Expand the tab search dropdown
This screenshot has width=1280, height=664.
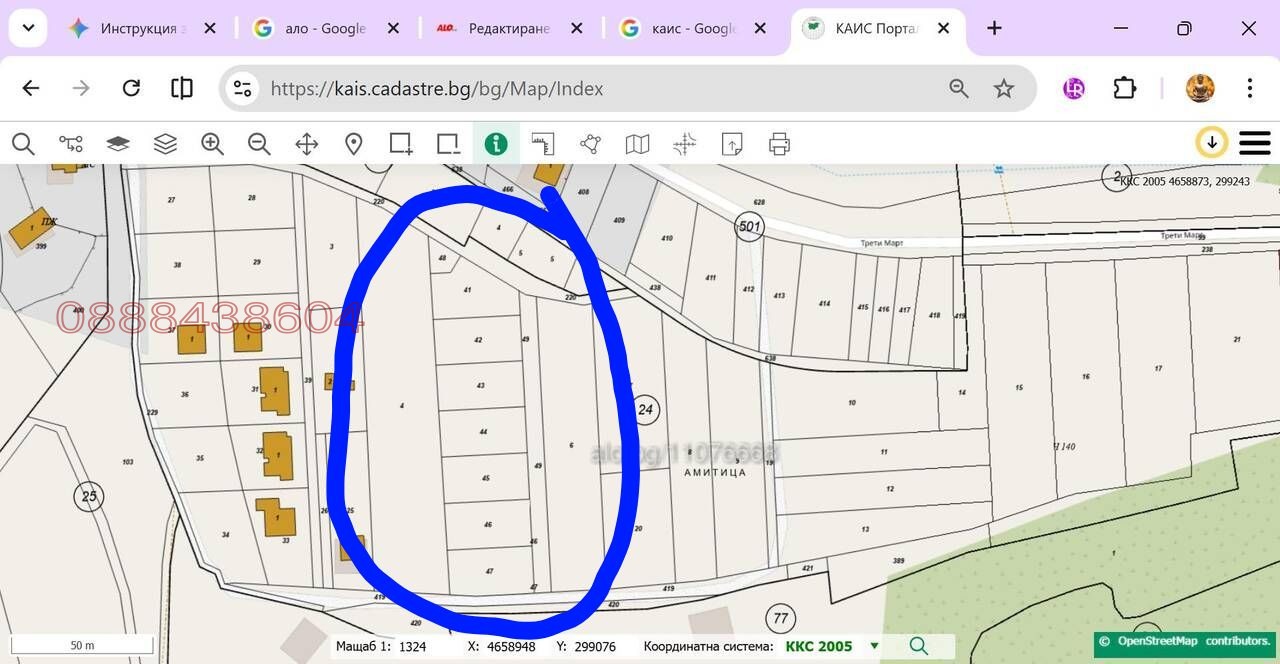coord(28,29)
